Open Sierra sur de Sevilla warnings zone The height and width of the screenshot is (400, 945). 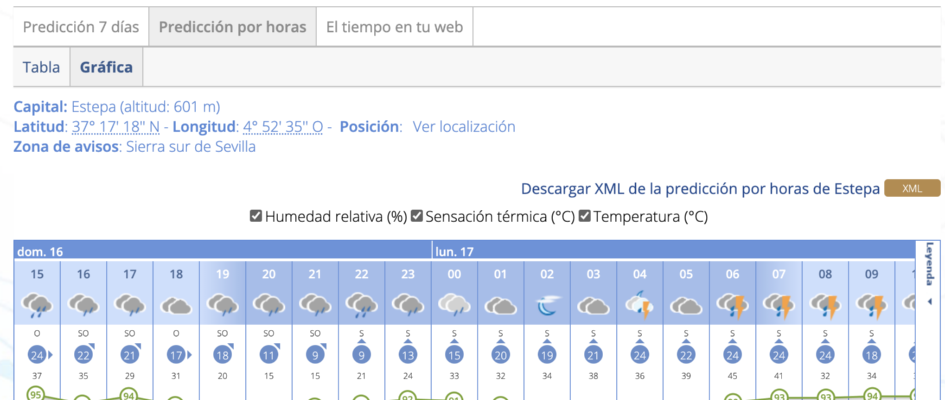coord(191,147)
